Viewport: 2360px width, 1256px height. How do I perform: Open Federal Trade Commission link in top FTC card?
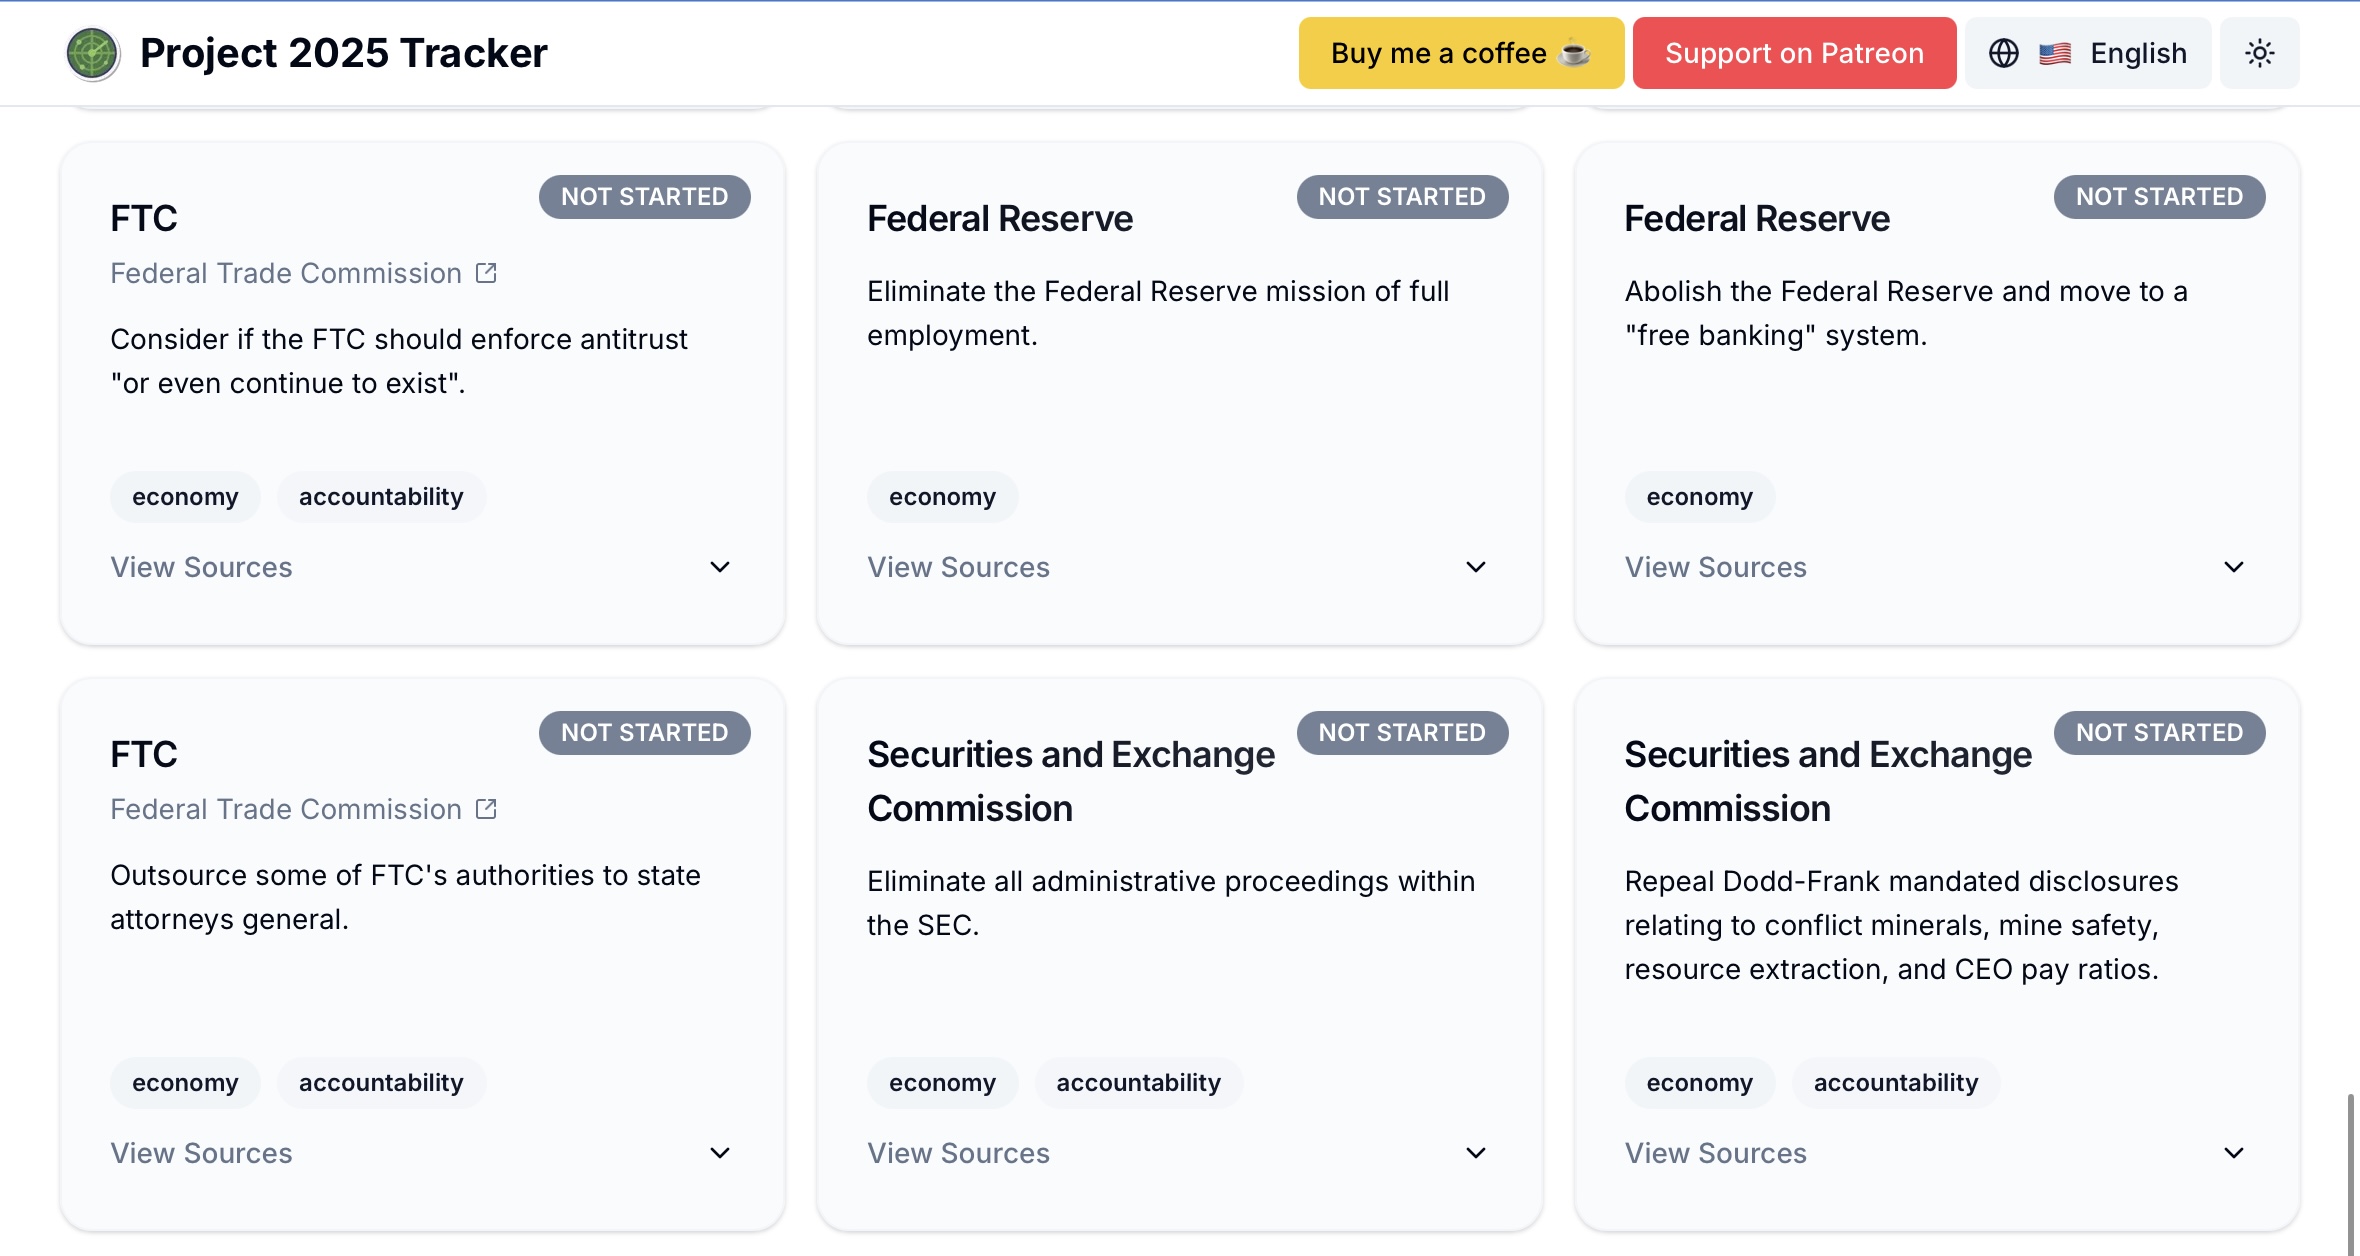[x=286, y=273]
